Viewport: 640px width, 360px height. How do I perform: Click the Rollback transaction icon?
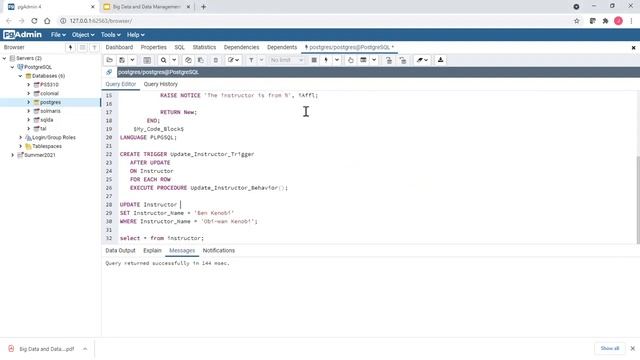(x=403, y=60)
